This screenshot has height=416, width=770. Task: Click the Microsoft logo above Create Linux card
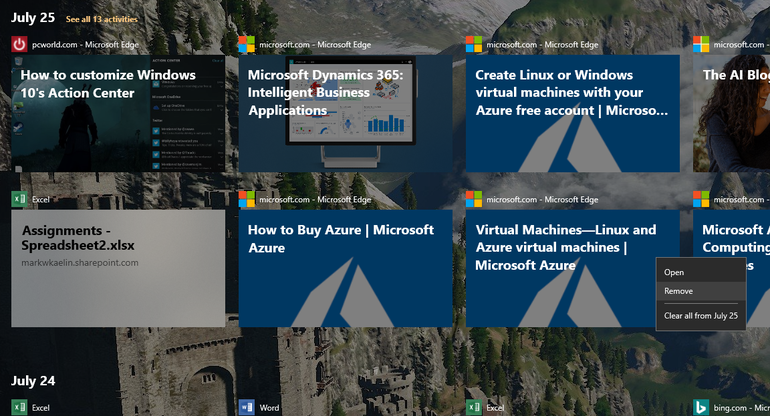474,44
